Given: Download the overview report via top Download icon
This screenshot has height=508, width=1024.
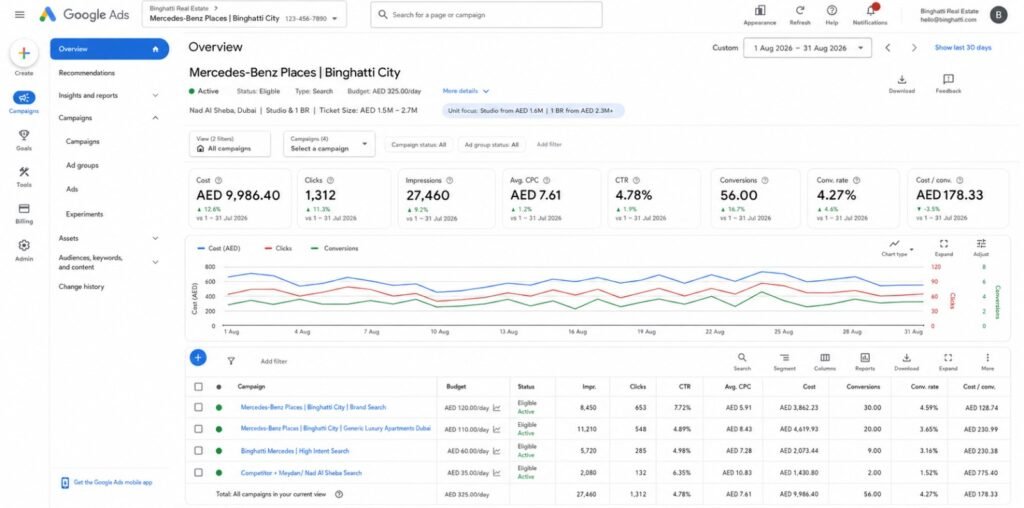Looking at the screenshot, I should click(x=901, y=80).
